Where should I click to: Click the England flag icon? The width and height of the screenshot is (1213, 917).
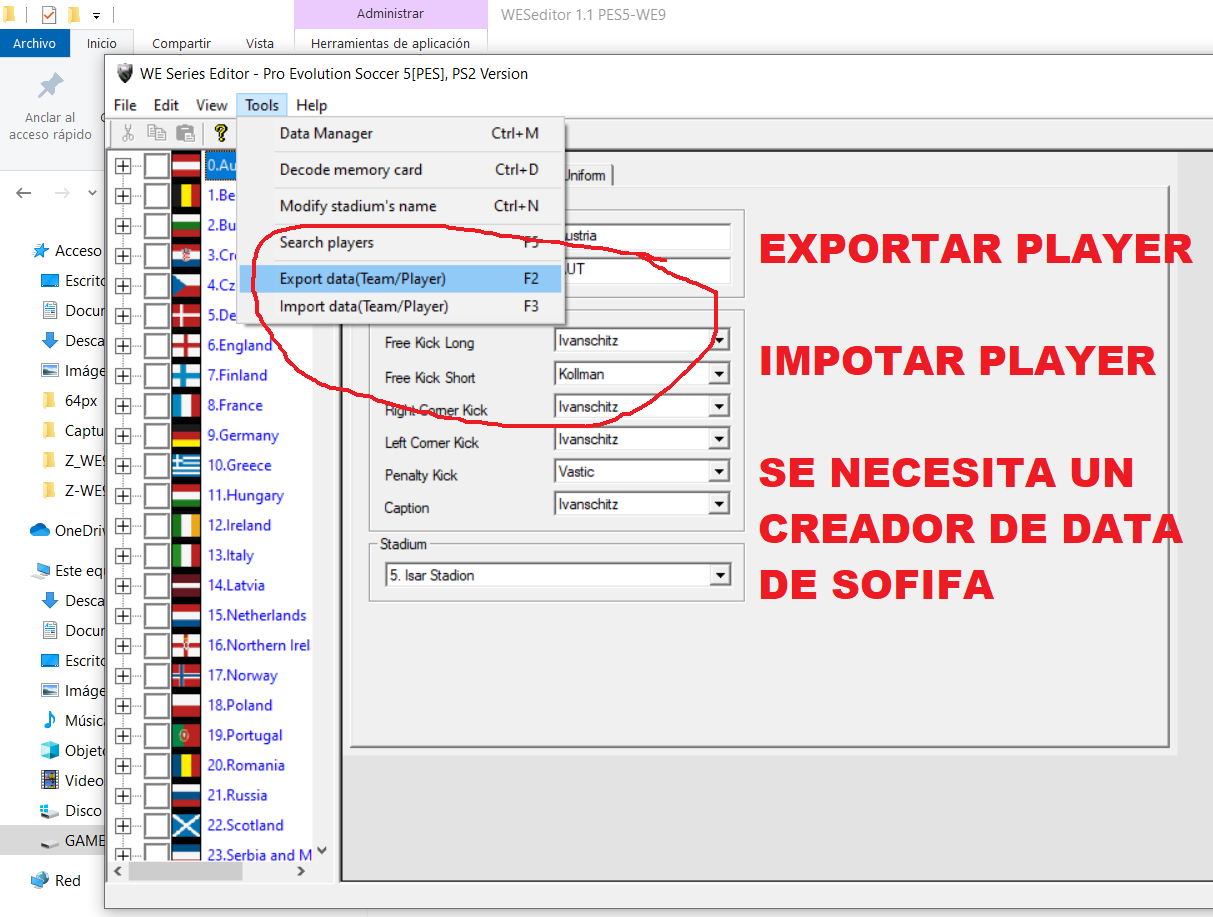[x=186, y=345]
